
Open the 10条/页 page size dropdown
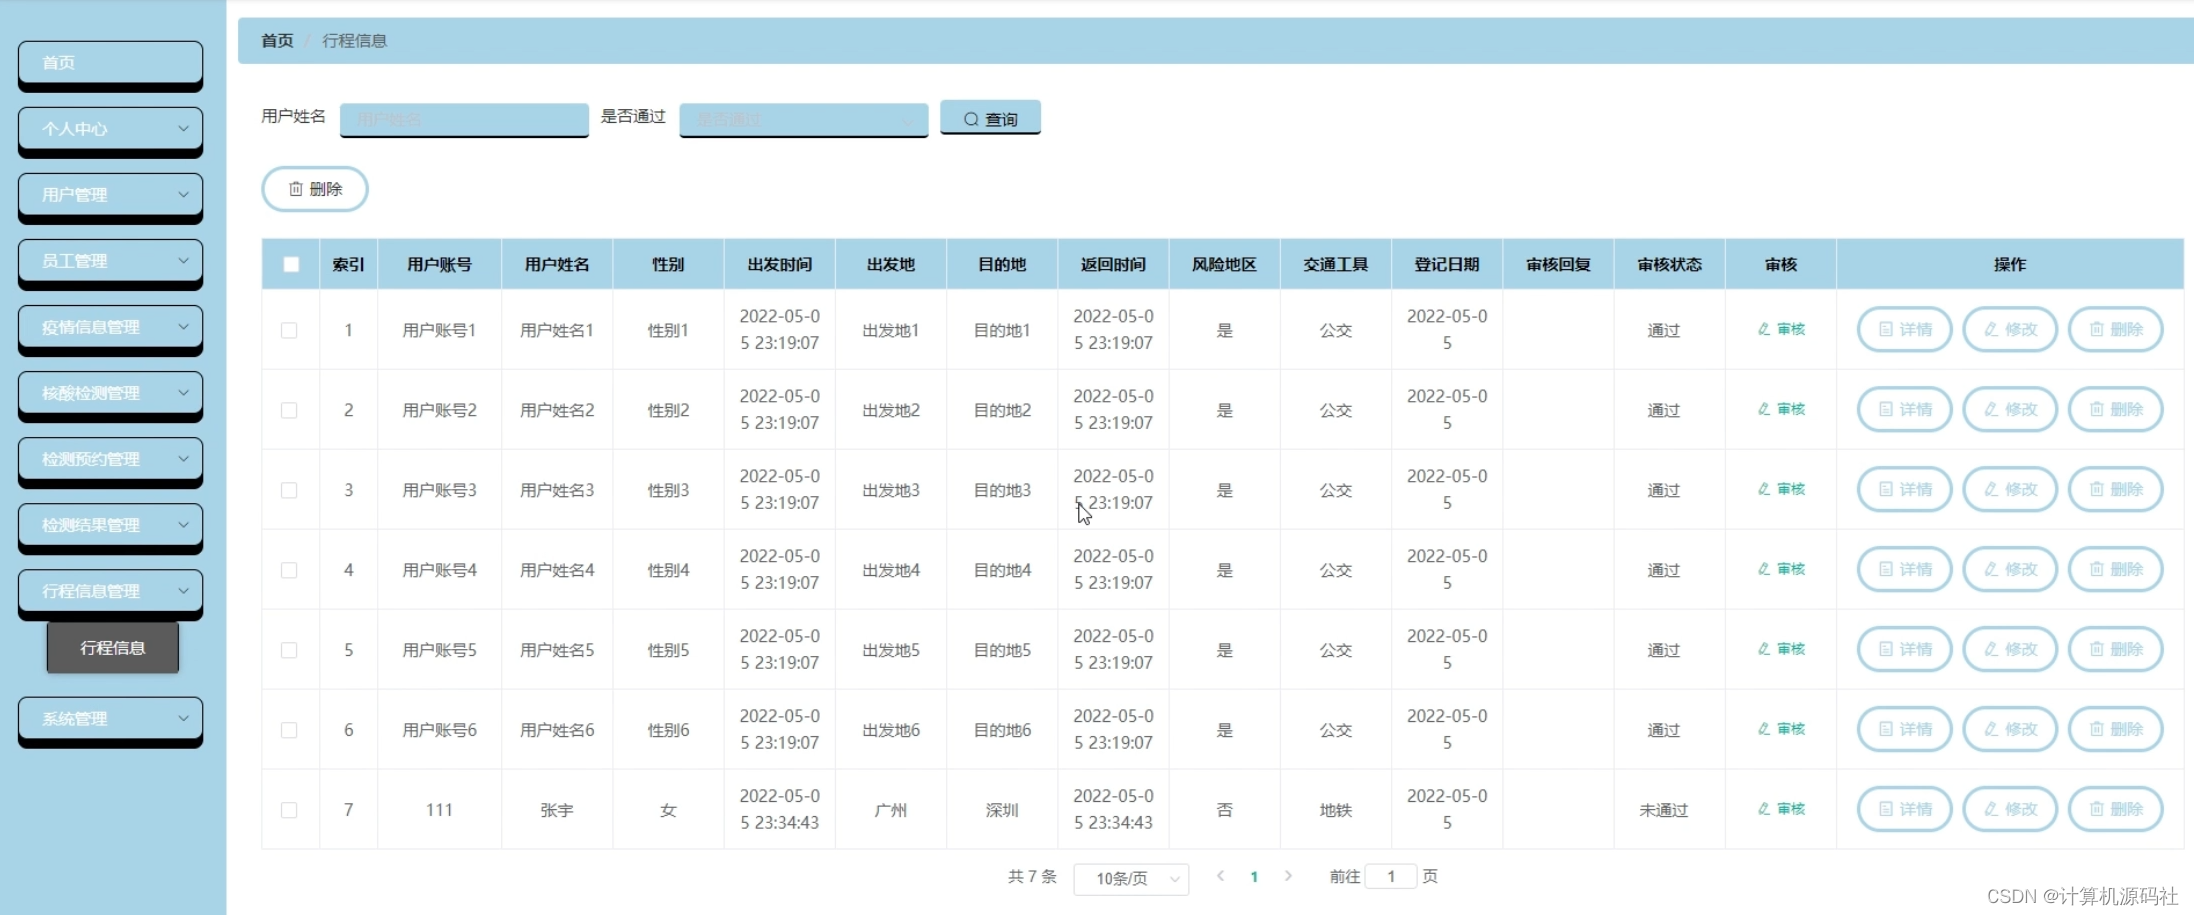pos(1131,879)
